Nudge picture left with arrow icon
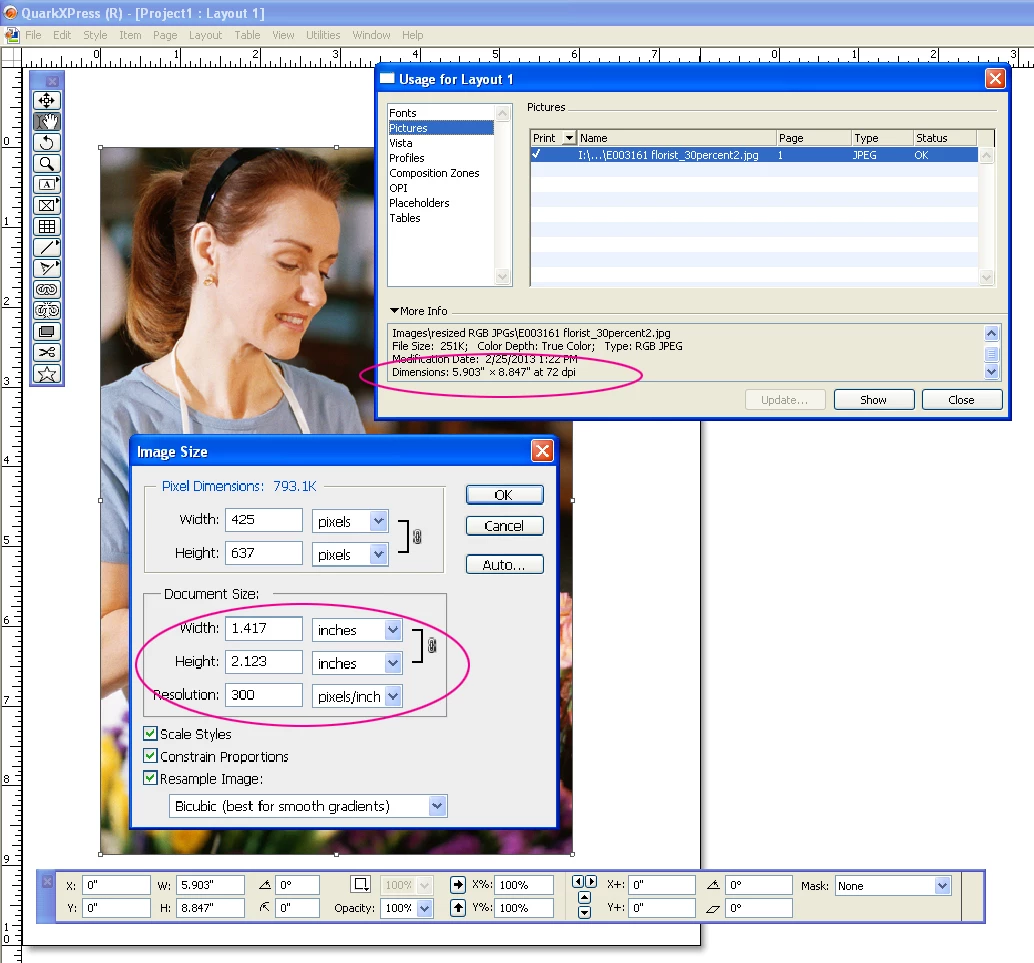Viewport: 1034px width, 963px height. click(578, 882)
